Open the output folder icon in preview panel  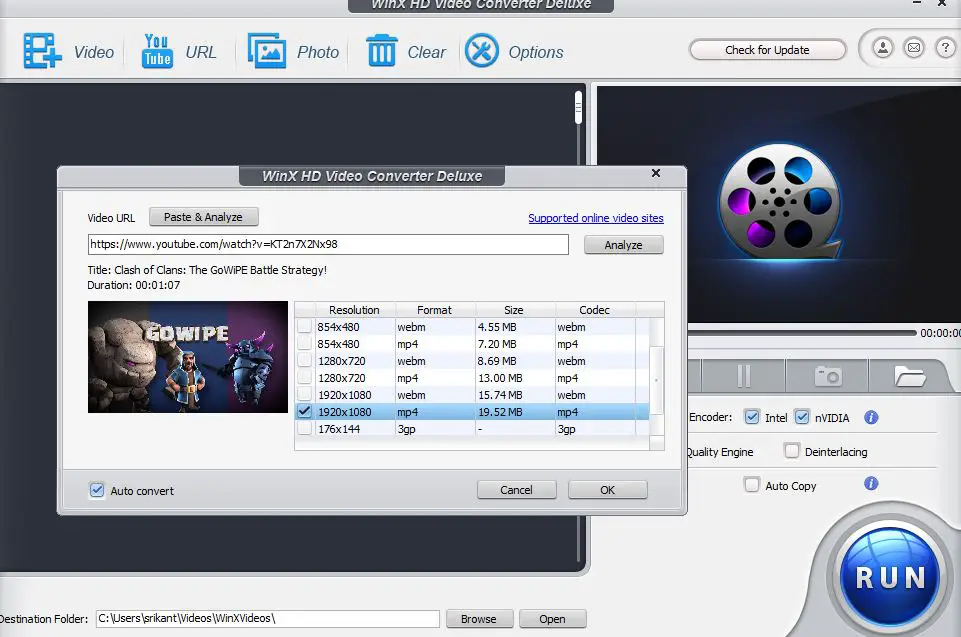910,376
